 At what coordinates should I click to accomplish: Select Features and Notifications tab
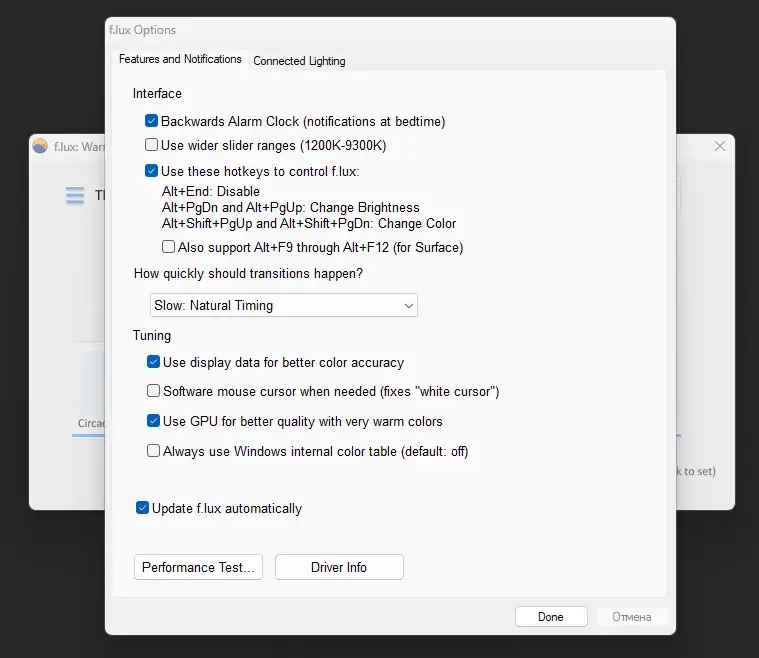[x=180, y=59]
